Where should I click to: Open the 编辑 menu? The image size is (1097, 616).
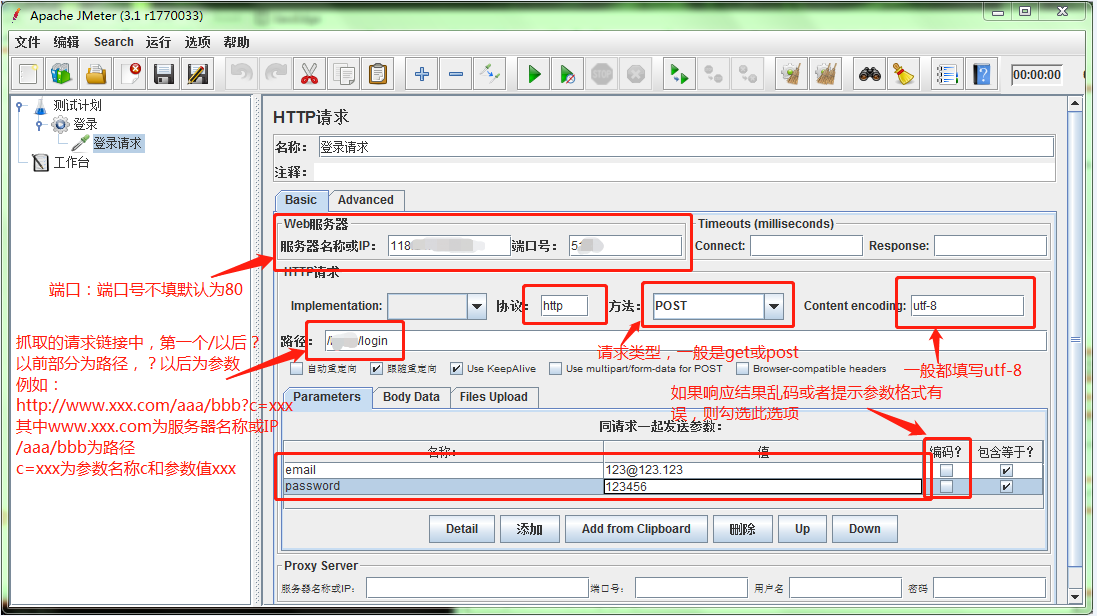click(66, 42)
